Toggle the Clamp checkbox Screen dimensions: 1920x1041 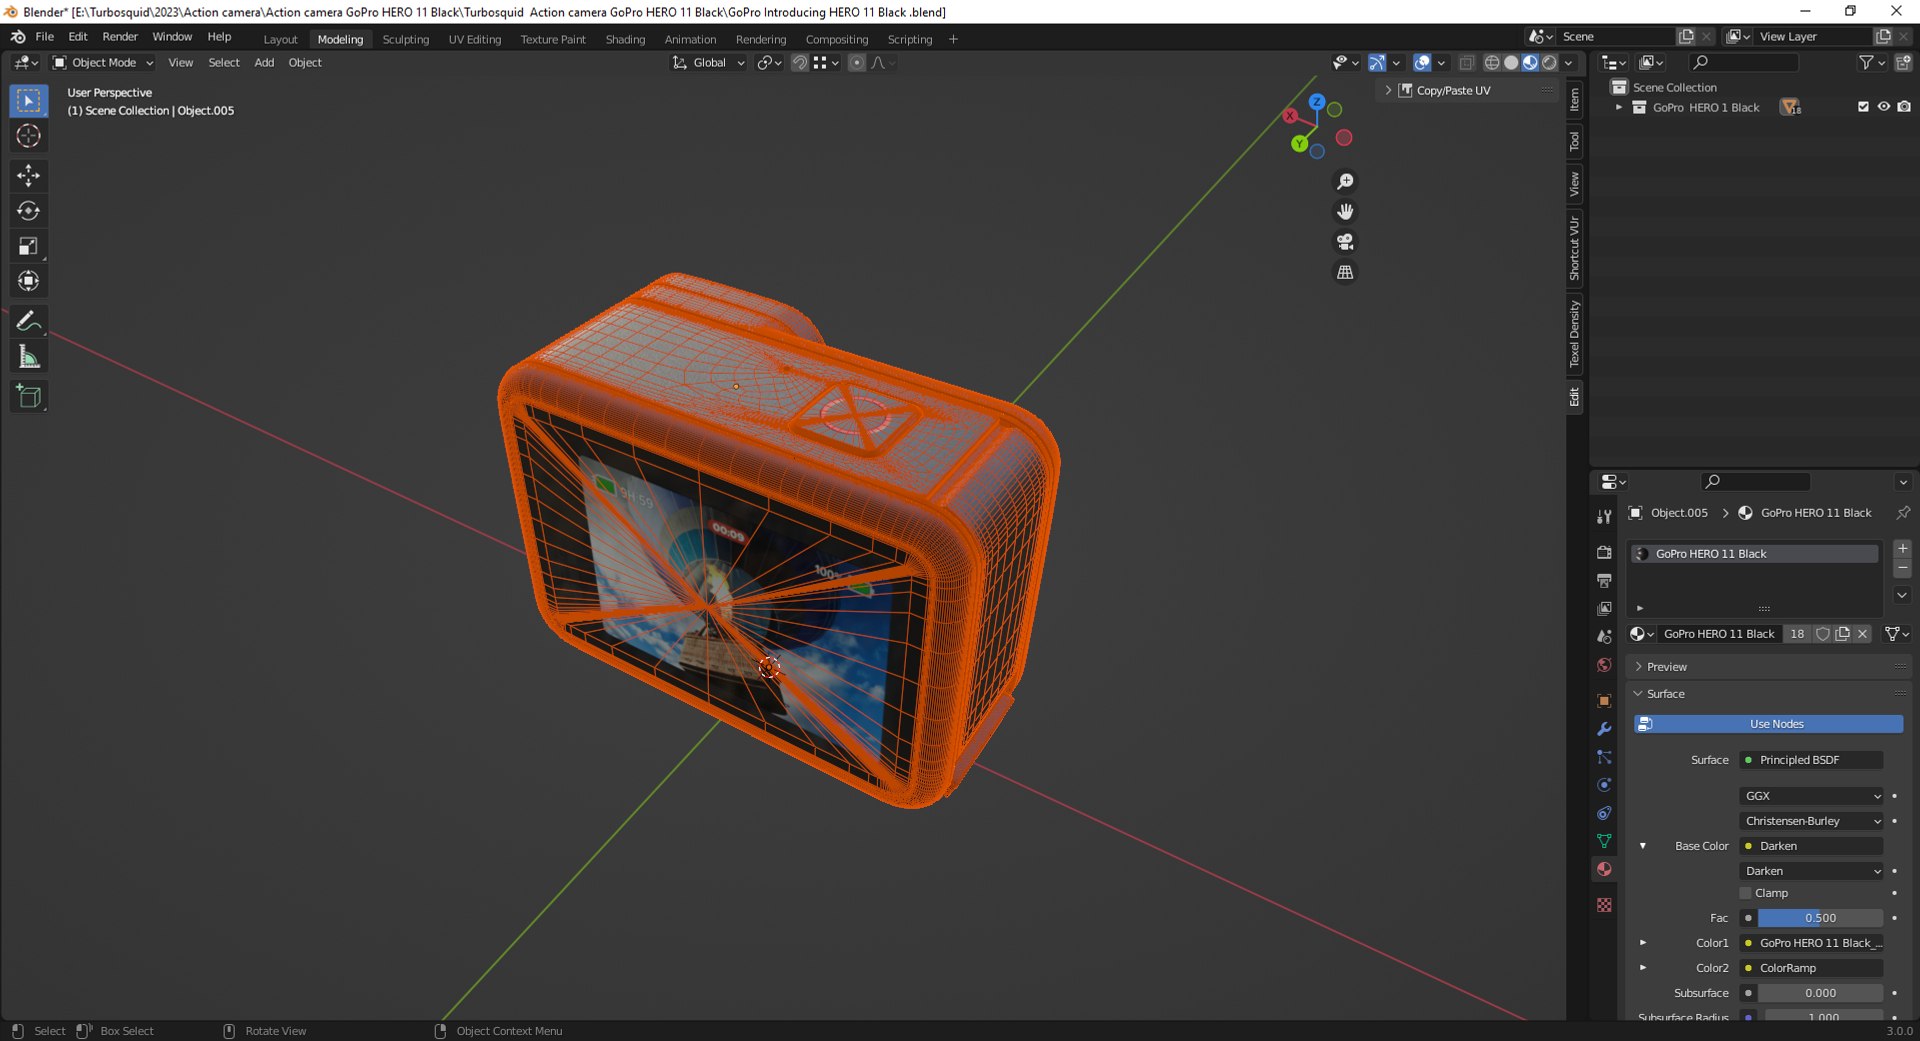pyautogui.click(x=1746, y=893)
